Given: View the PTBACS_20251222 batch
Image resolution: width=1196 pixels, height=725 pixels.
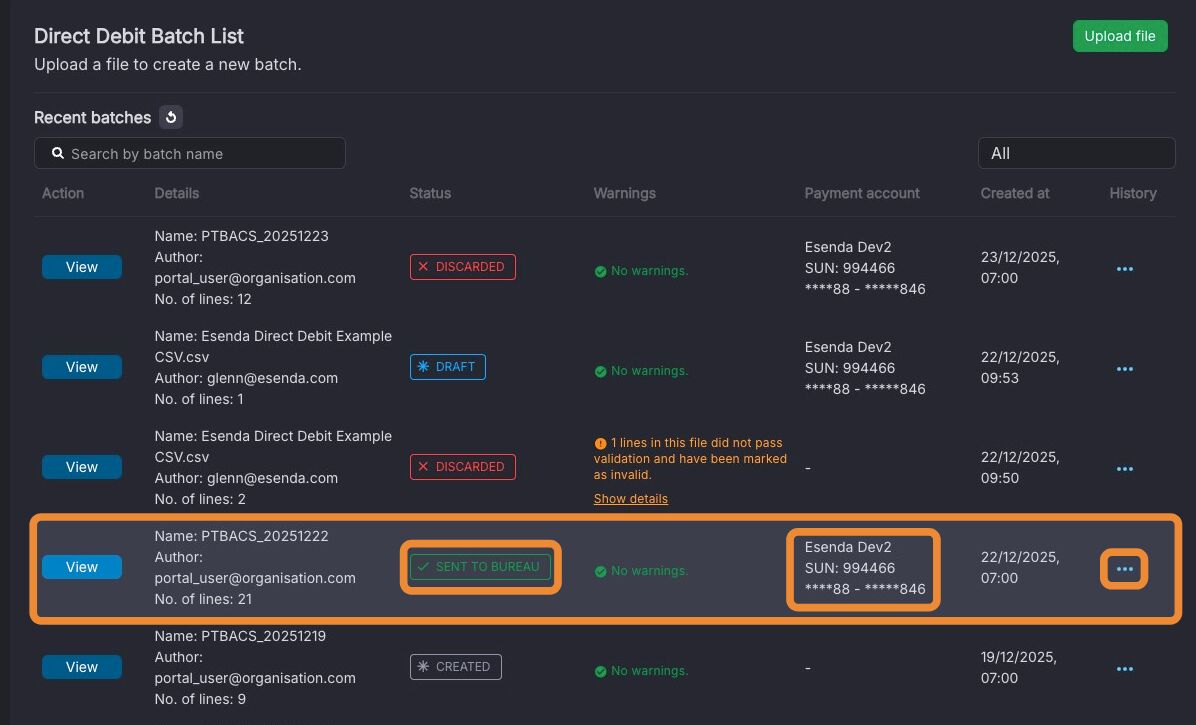Looking at the screenshot, I should click(82, 566).
